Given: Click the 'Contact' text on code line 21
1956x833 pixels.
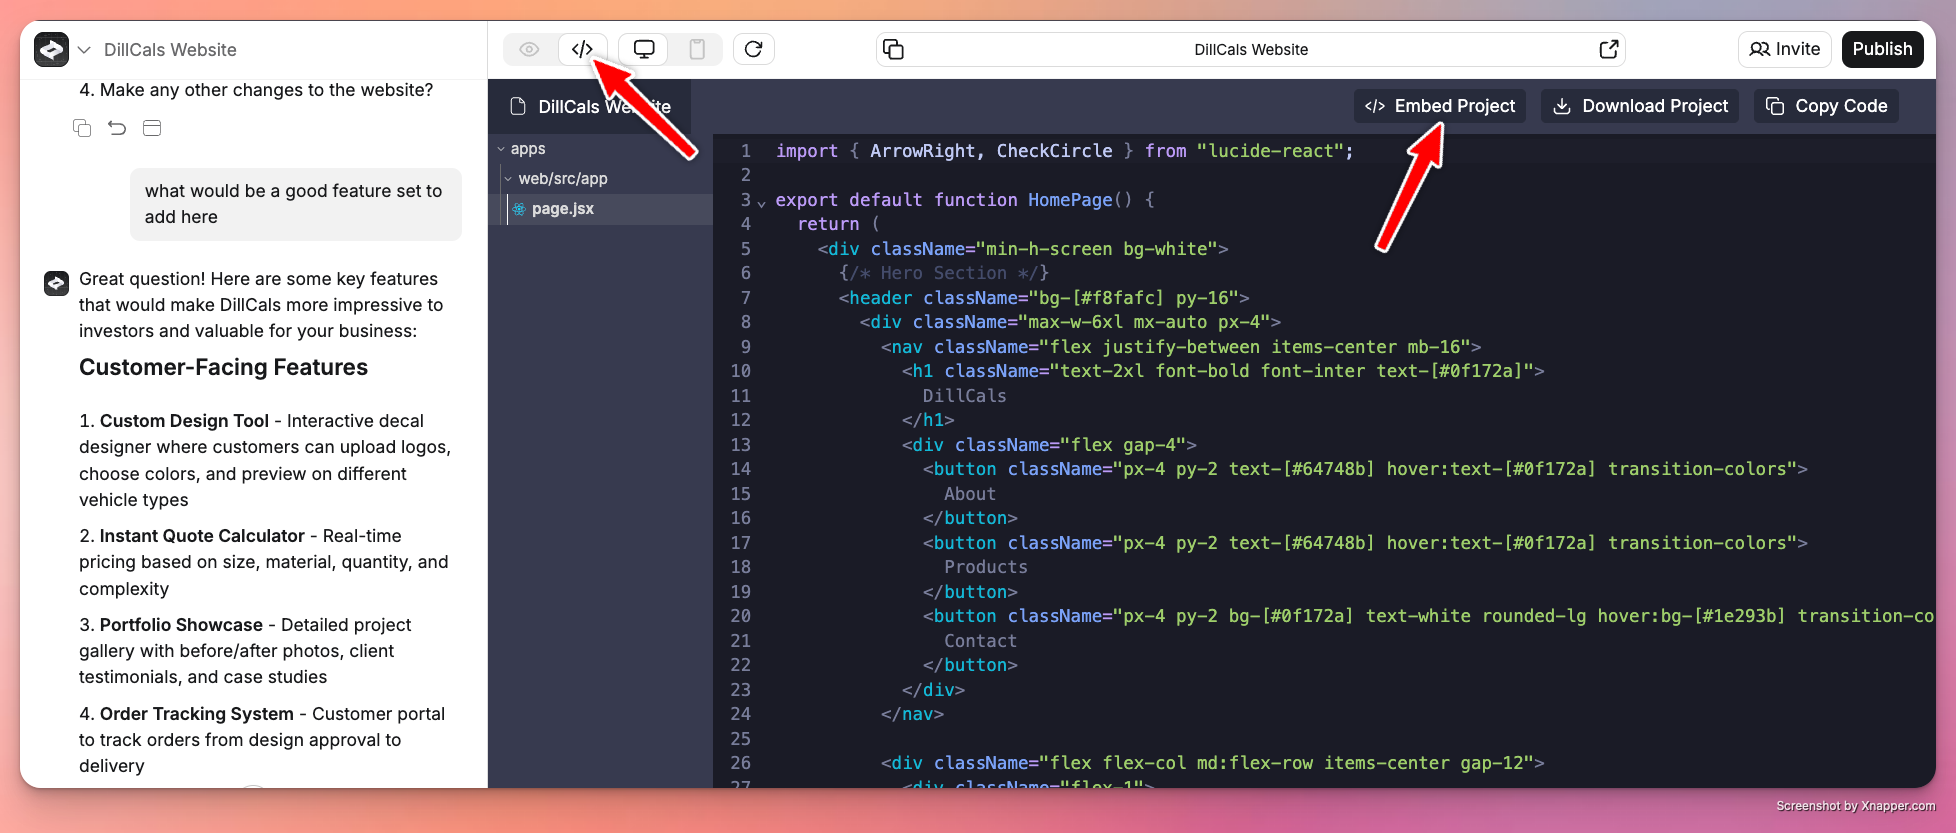Looking at the screenshot, I should click(x=980, y=641).
